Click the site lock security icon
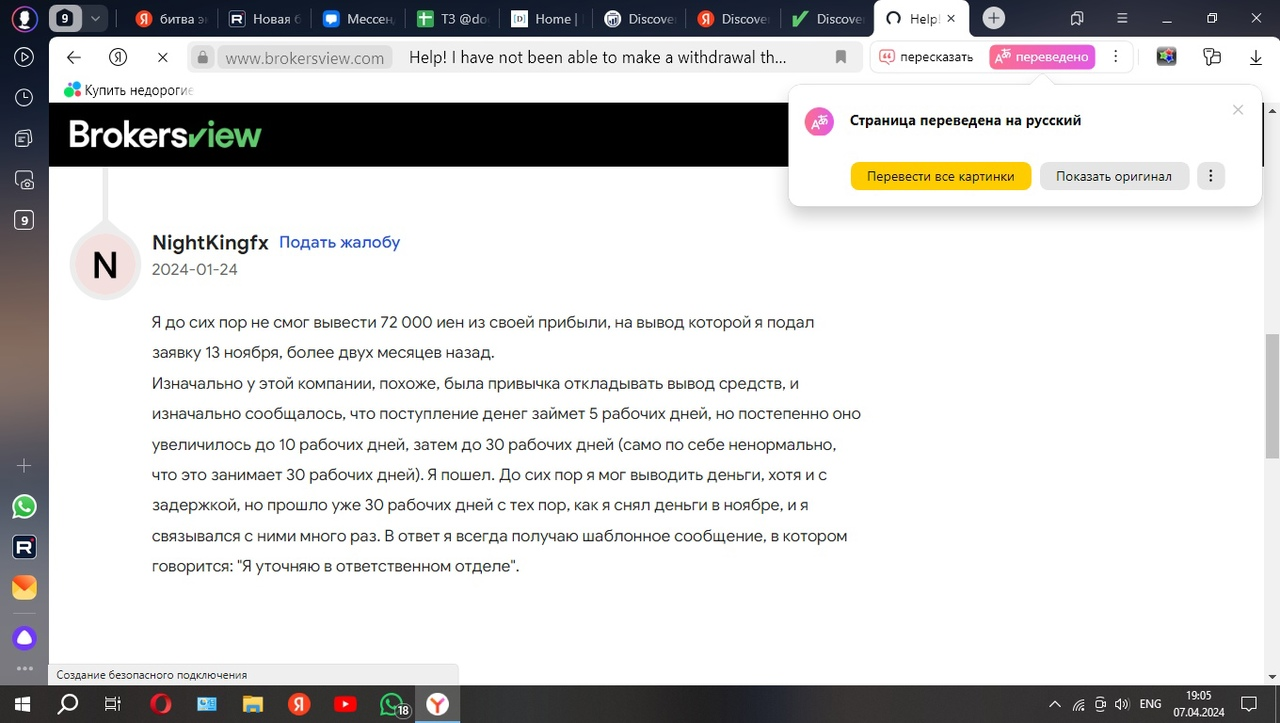Viewport: 1280px width, 723px height. pos(203,57)
